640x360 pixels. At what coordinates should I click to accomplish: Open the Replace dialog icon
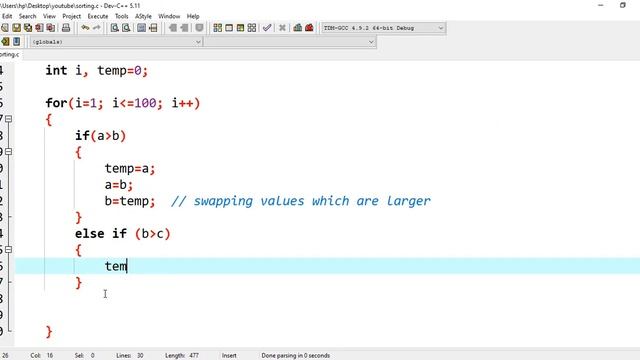[x=126, y=28]
